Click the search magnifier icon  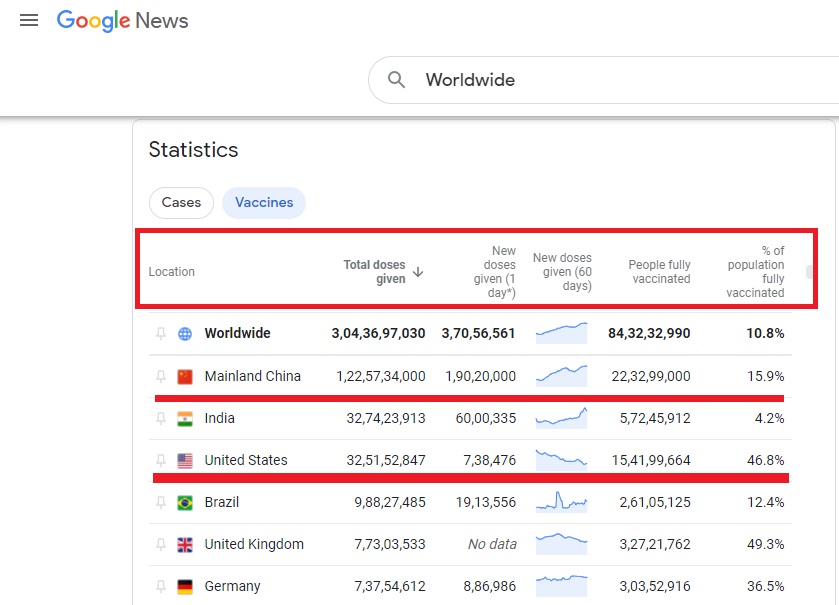396,80
